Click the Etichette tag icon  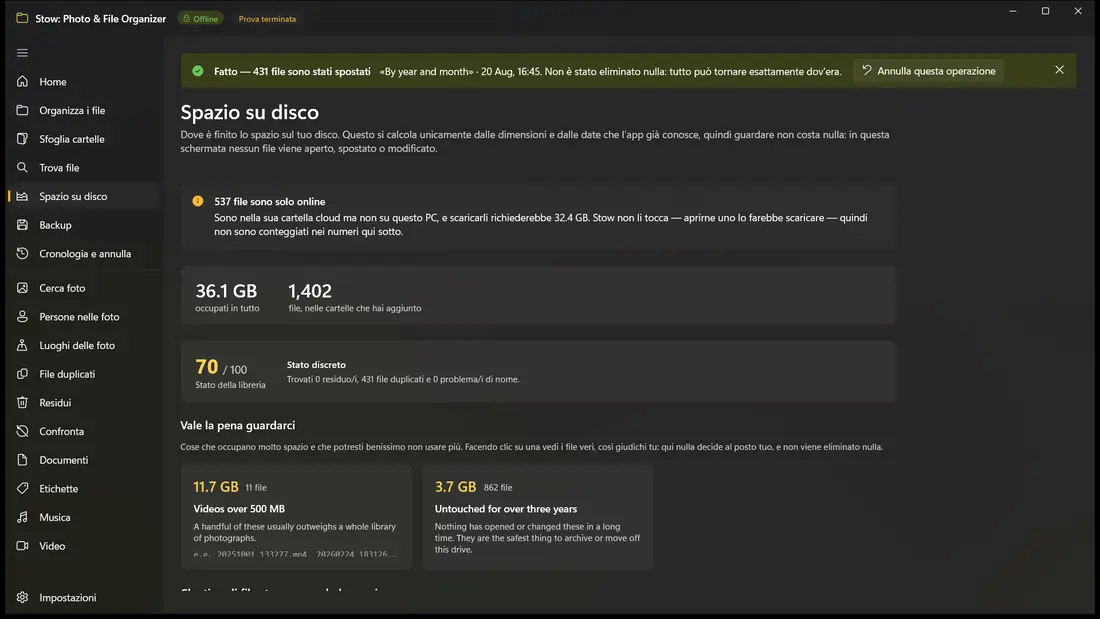coord(22,488)
